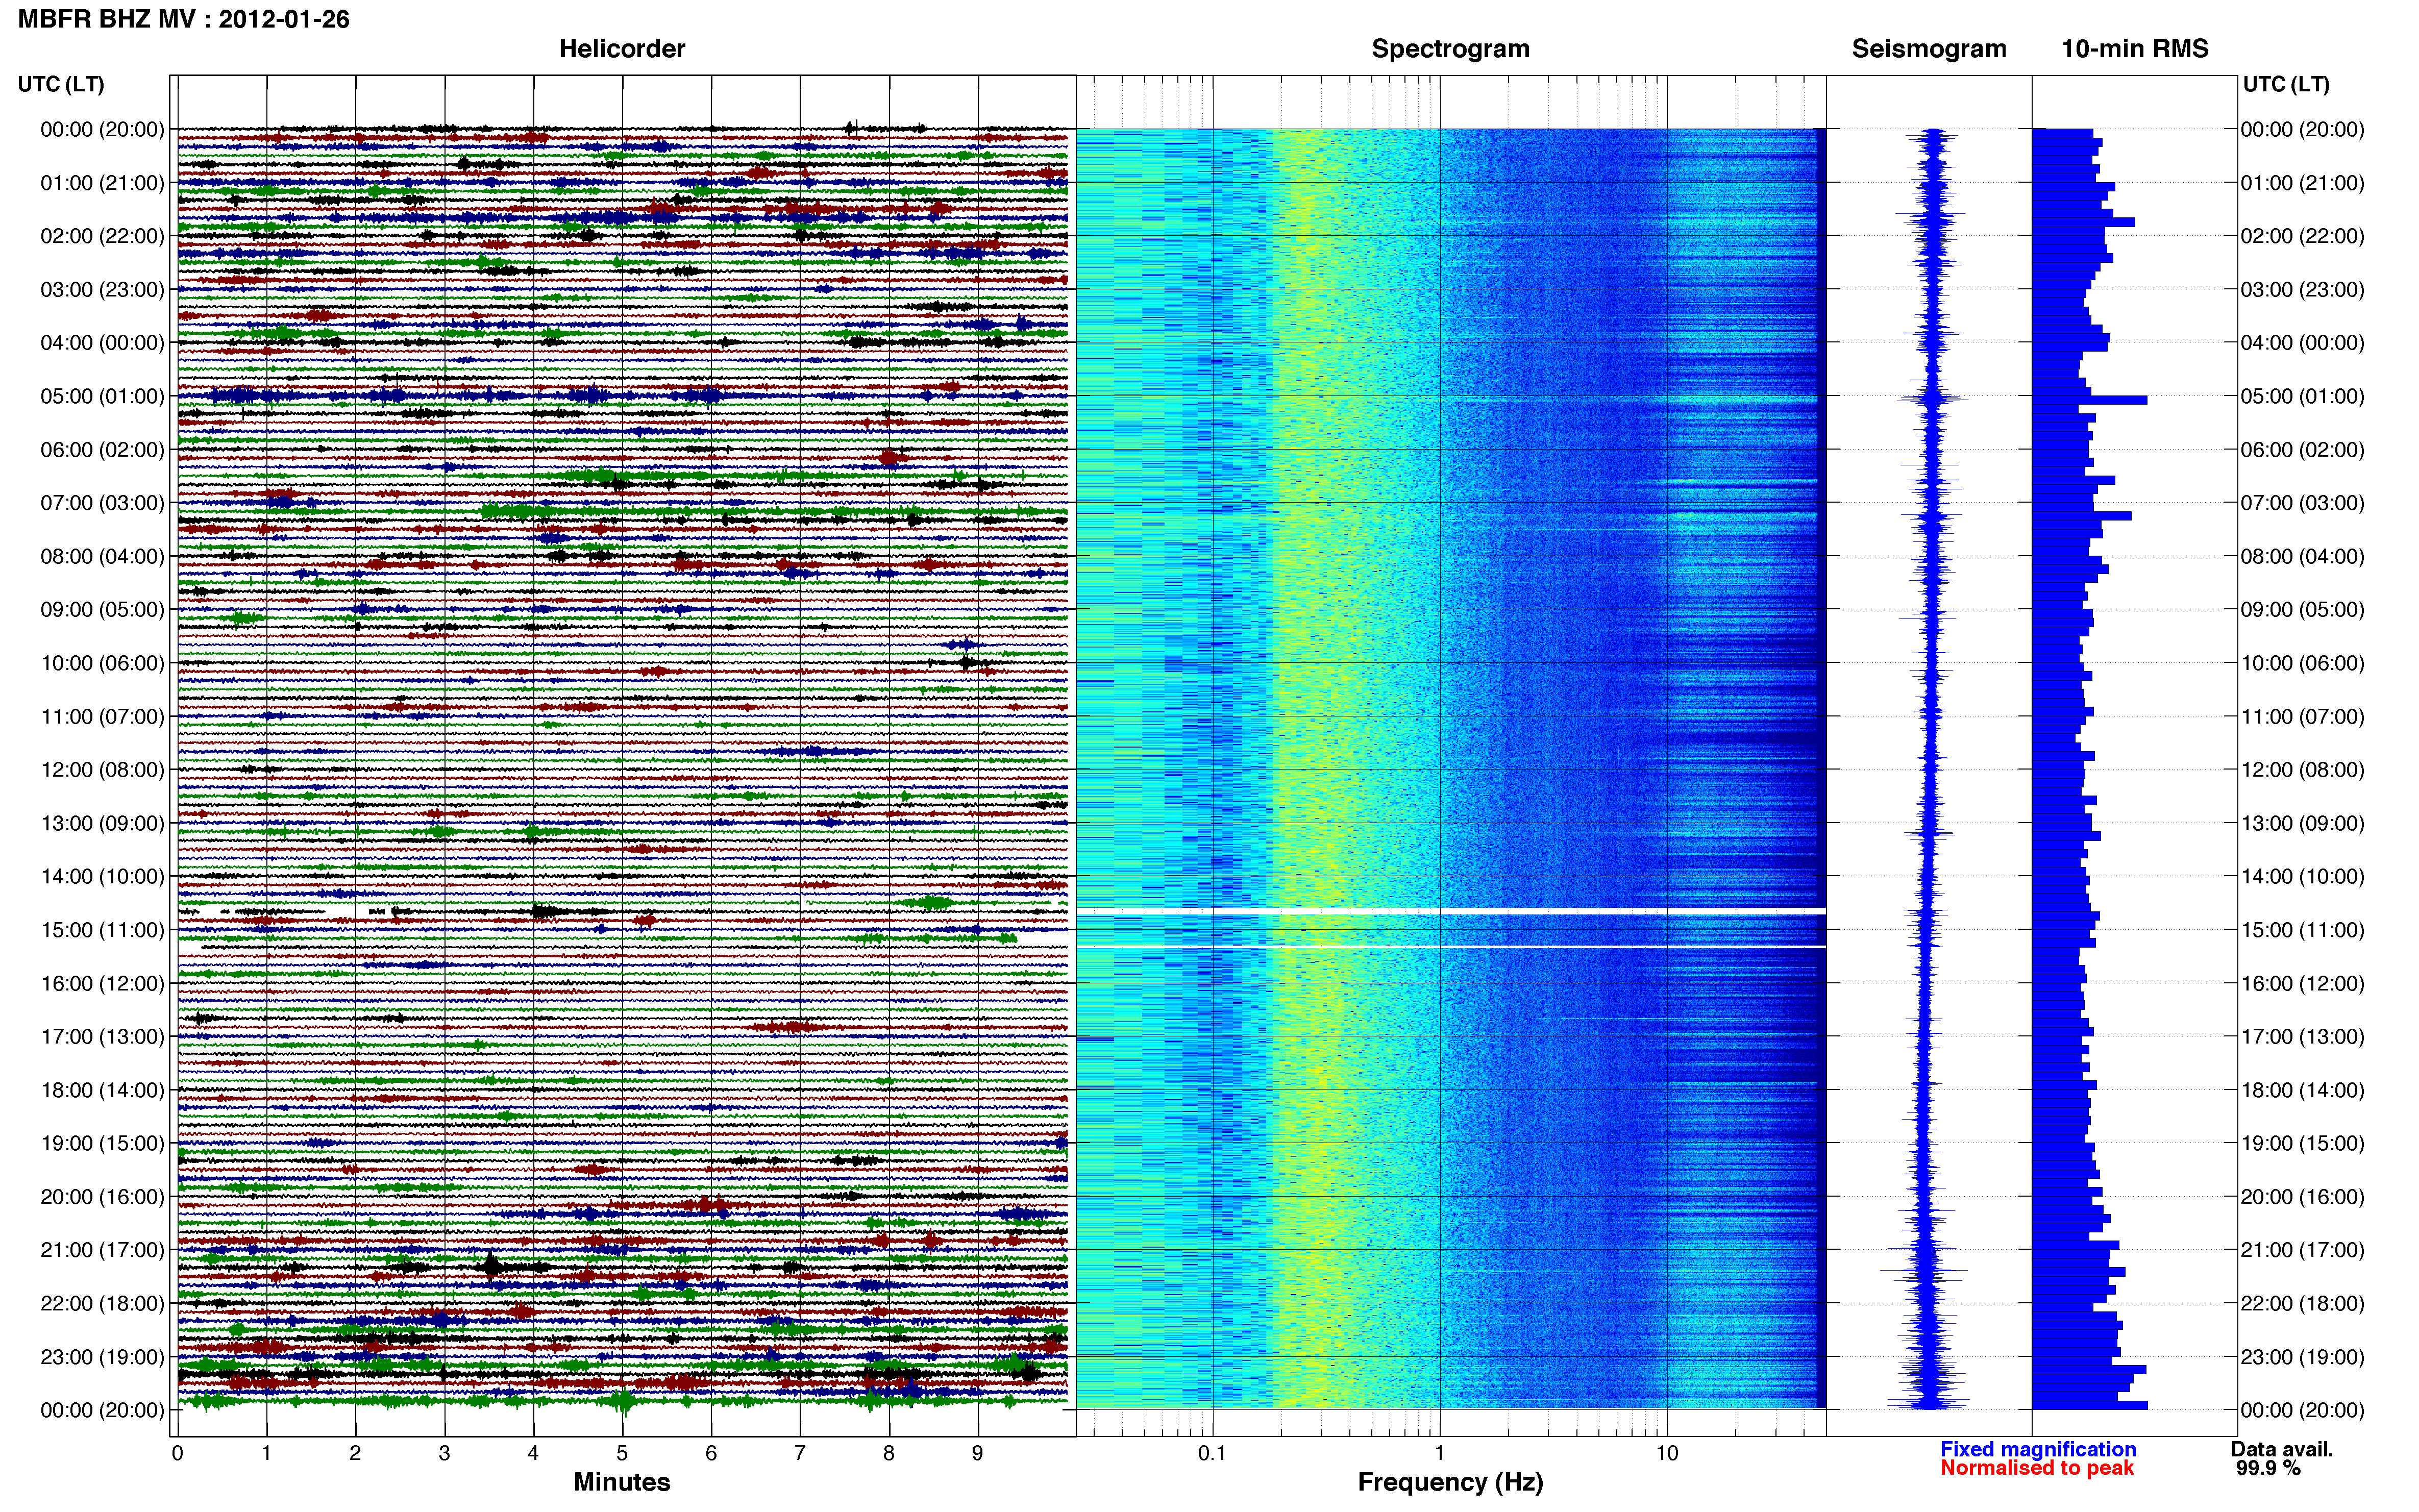Click right time label '07:00 (03:00)'
Image resolution: width=2419 pixels, height=1512 pixels.
click(2302, 503)
